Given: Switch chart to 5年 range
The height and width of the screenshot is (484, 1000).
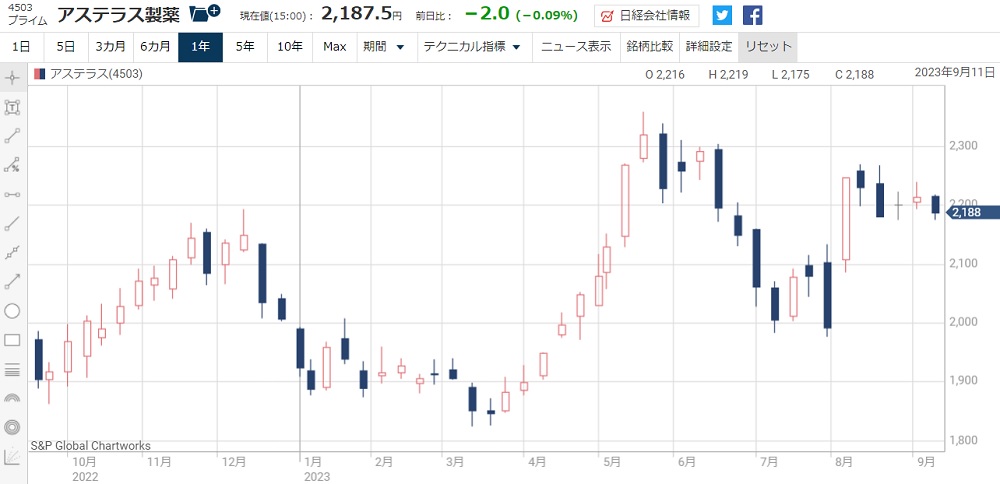Looking at the screenshot, I should click(x=245, y=47).
